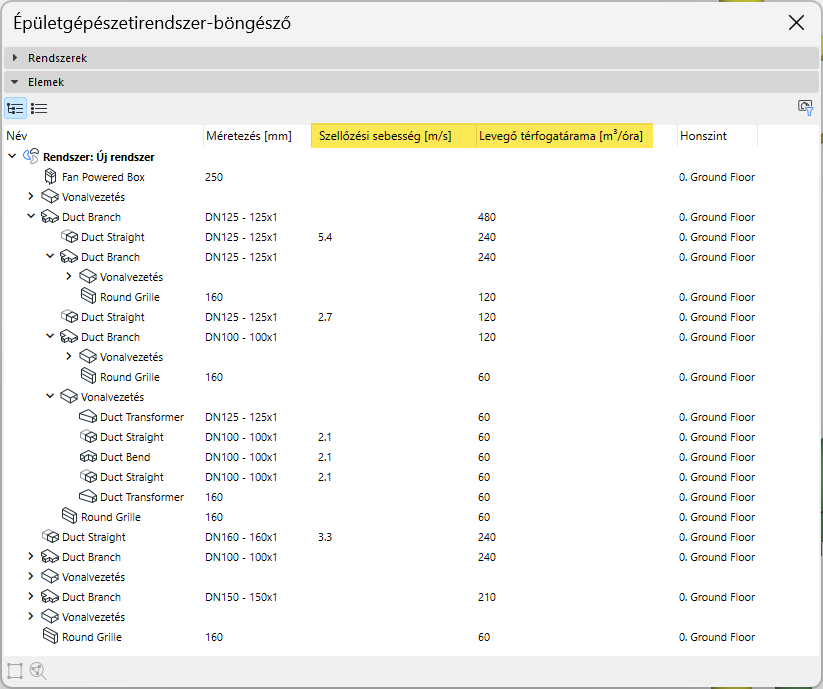This screenshot has width=823, height=689.
Task: Switch to the flat list view icon
Action: coord(39,108)
